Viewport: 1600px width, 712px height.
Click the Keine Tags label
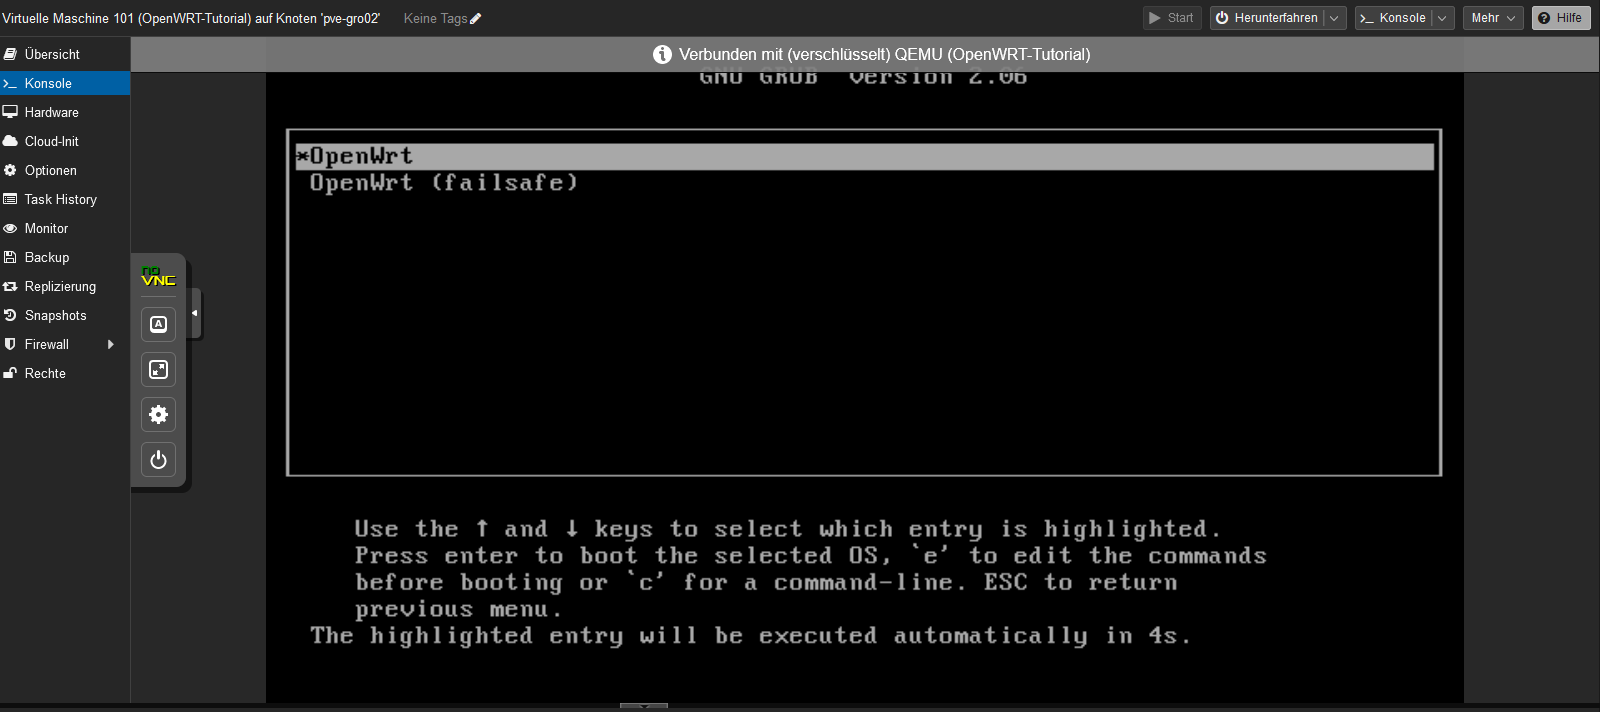(x=435, y=18)
